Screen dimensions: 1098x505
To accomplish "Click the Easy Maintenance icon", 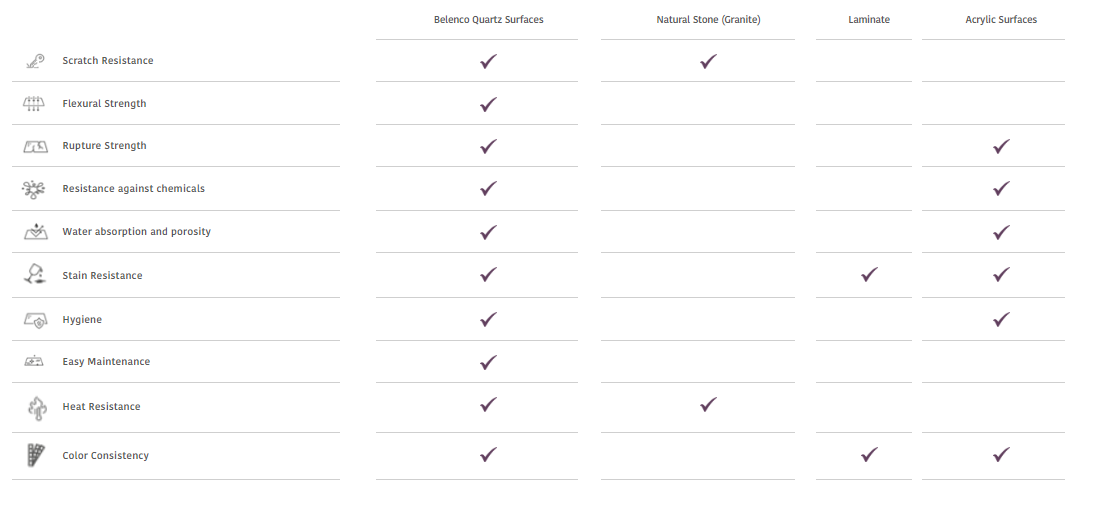I will [34, 361].
